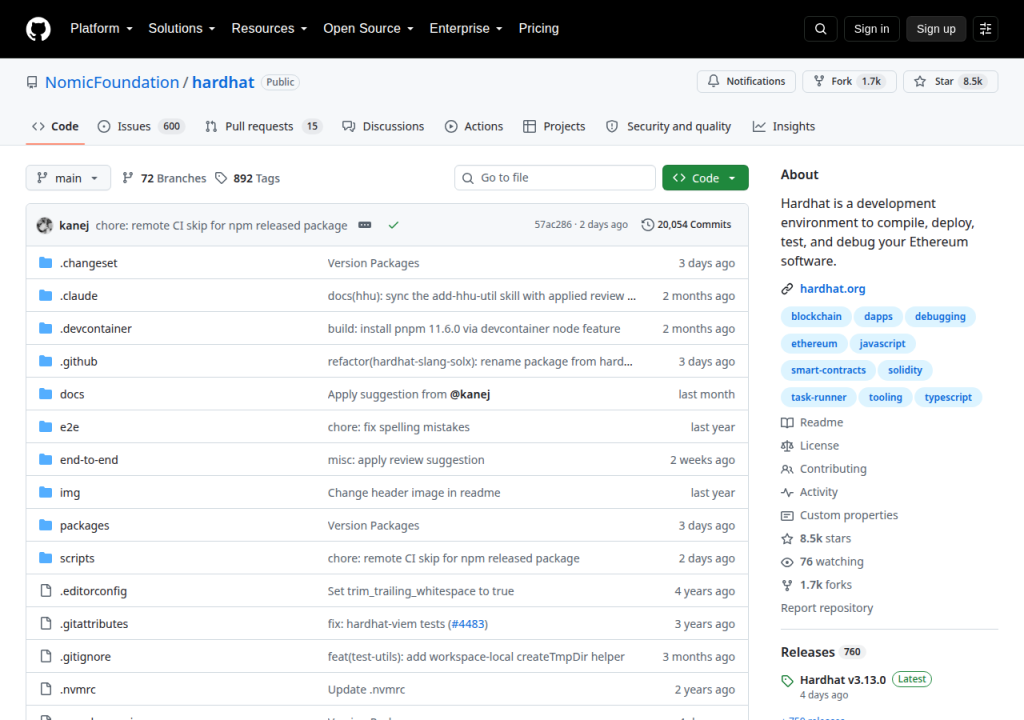Open the e2e folder
The width and height of the screenshot is (1024, 720).
[x=69, y=427]
